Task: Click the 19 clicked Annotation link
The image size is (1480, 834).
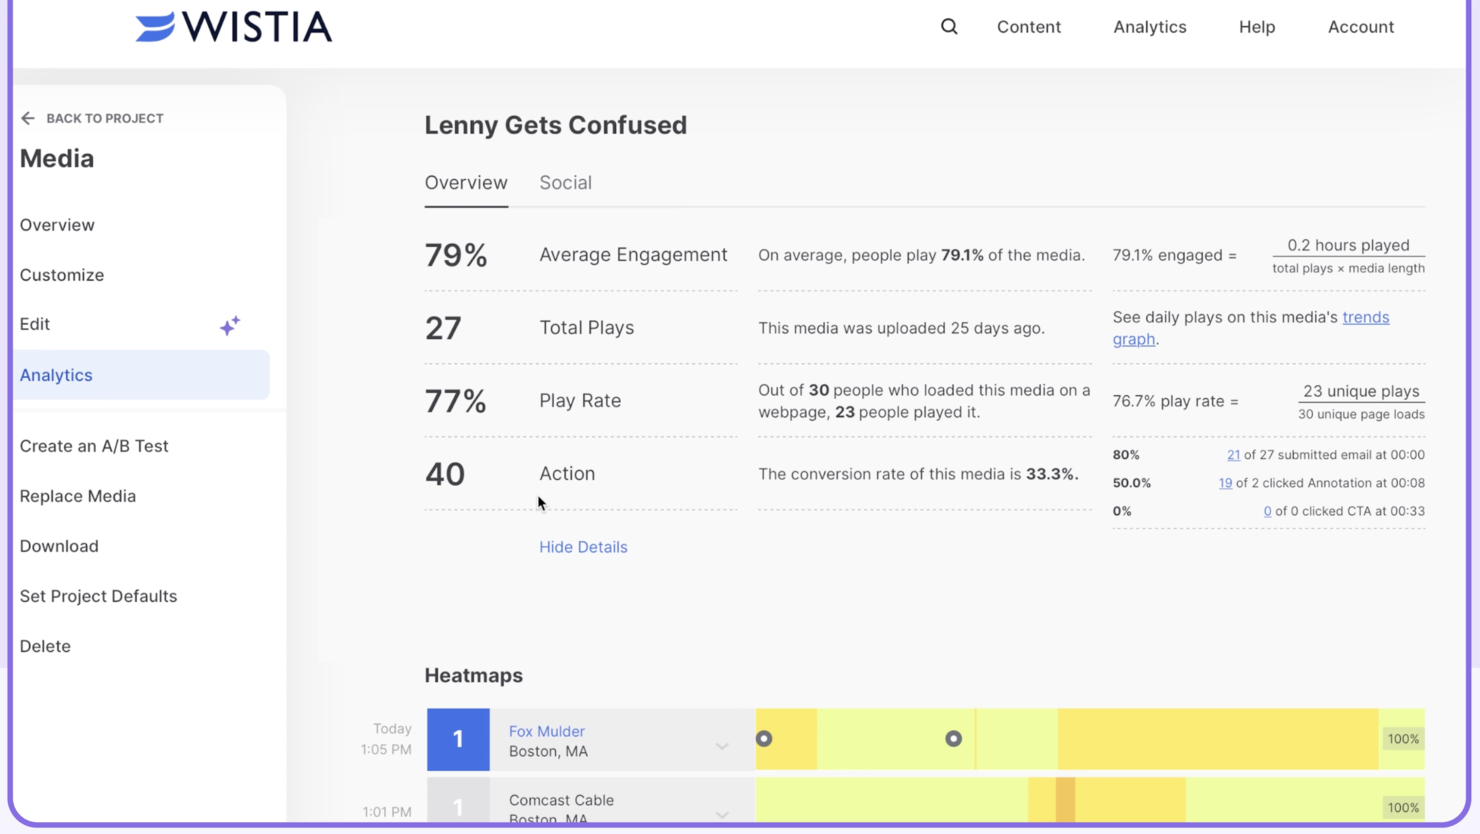Action: coord(1225,483)
